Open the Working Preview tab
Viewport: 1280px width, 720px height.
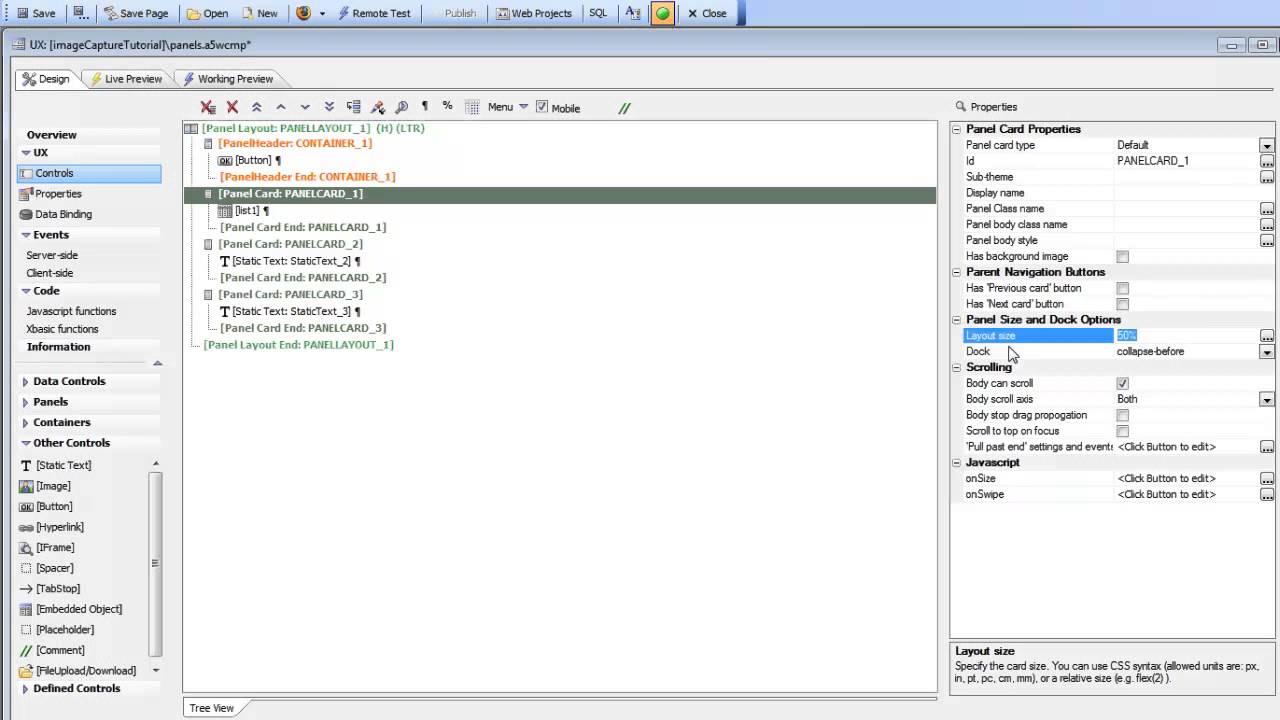tap(227, 79)
